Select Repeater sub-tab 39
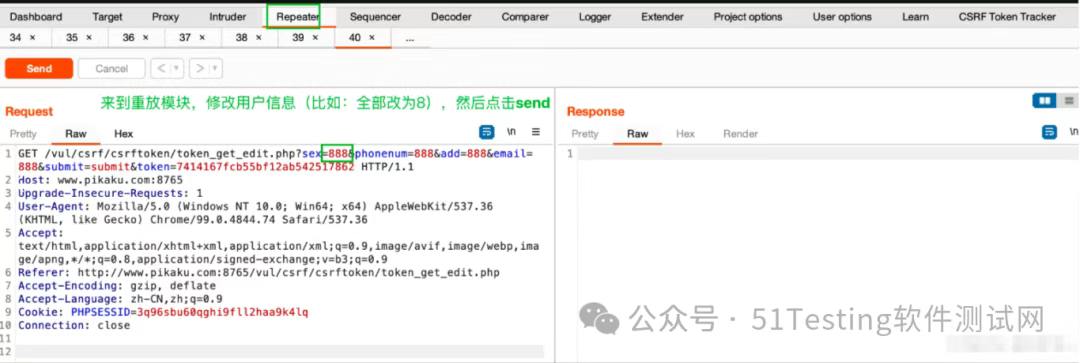Screen dimensions: 1080x363 pyautogui.click(x=298, y=38)
